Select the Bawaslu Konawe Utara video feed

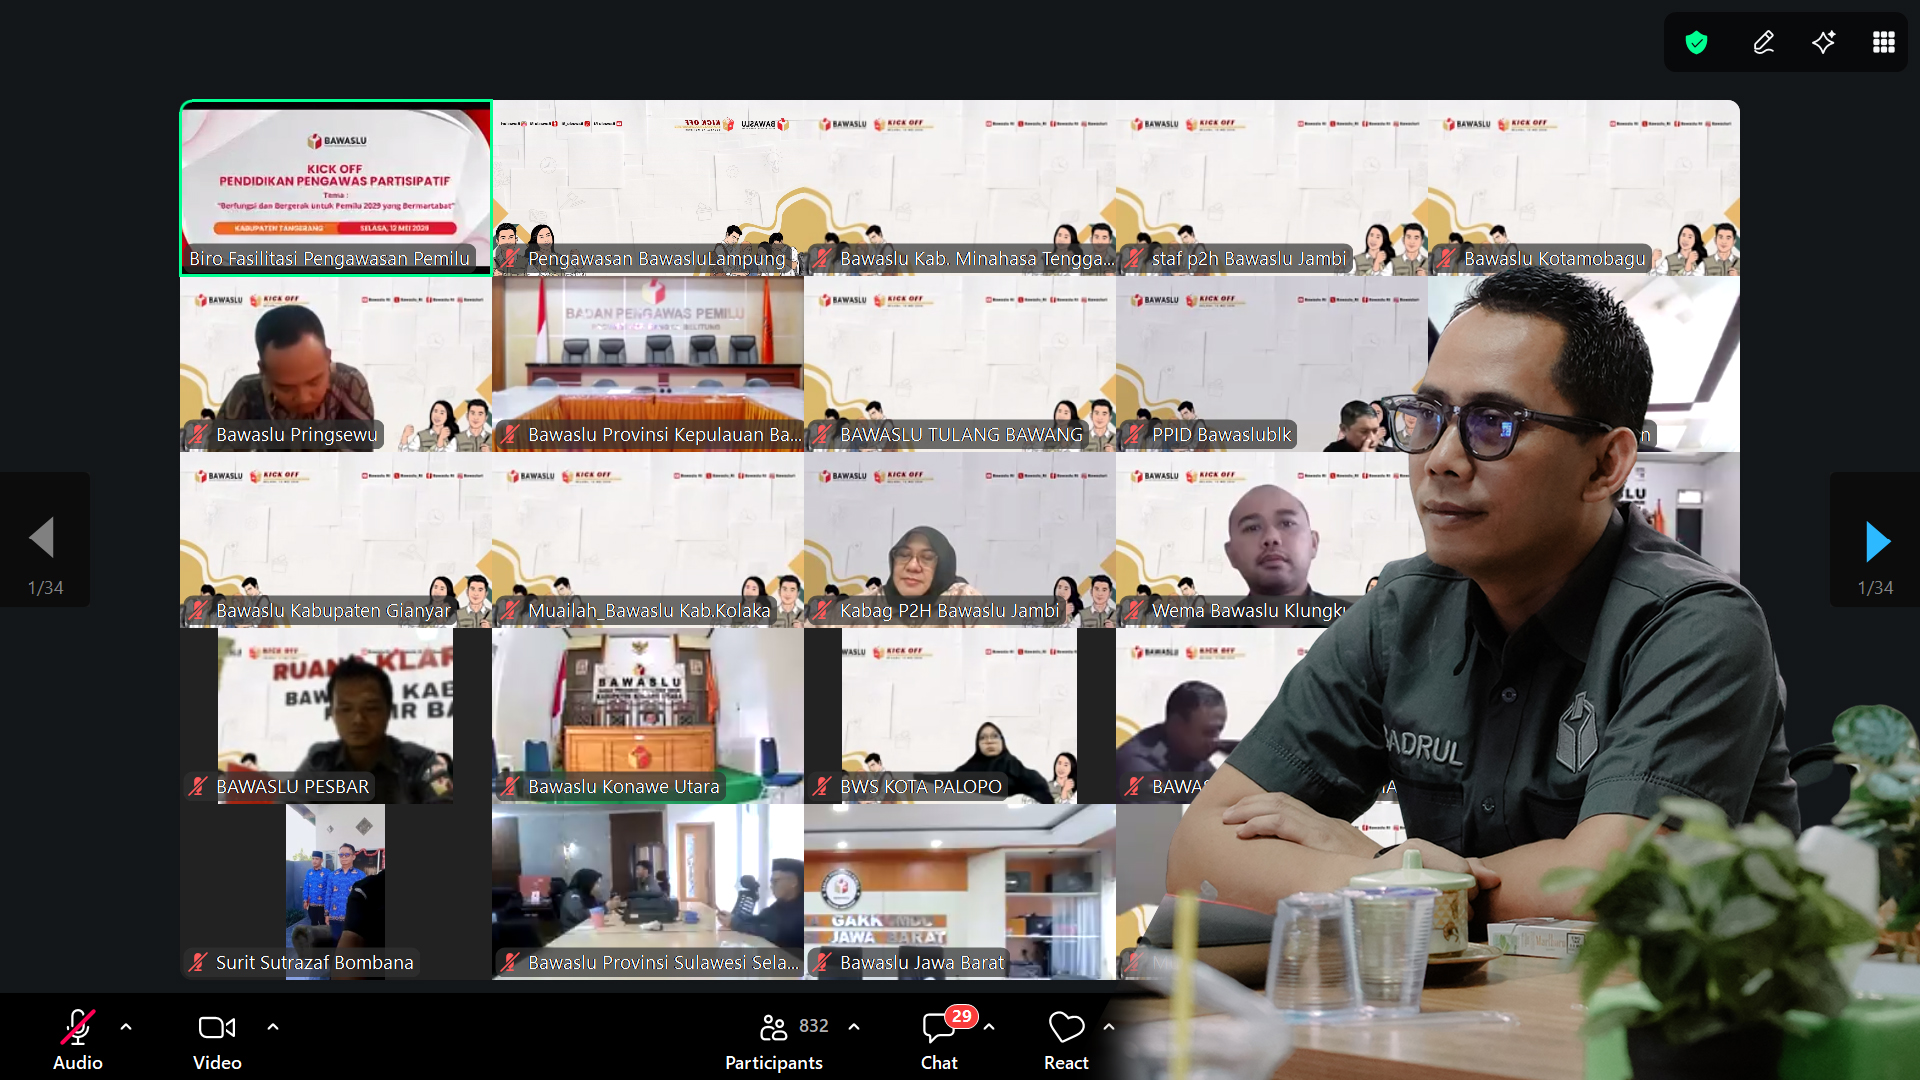648,716
